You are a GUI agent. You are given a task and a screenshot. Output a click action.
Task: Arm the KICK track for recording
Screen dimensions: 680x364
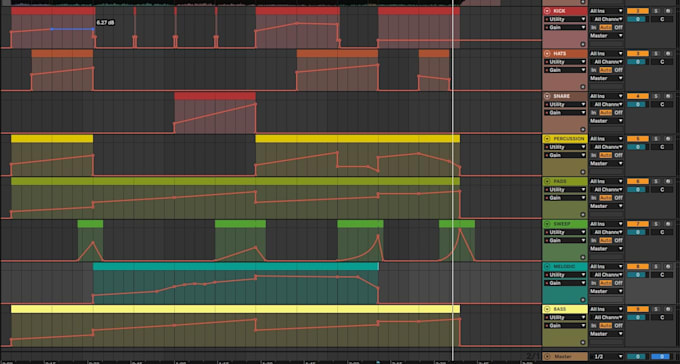point(668,11)
